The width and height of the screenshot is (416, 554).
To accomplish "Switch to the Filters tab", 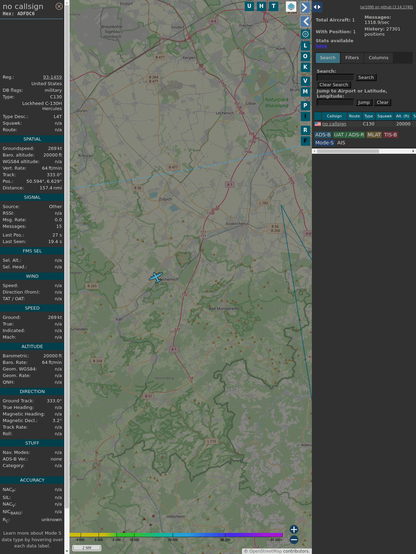I will 352,58.
